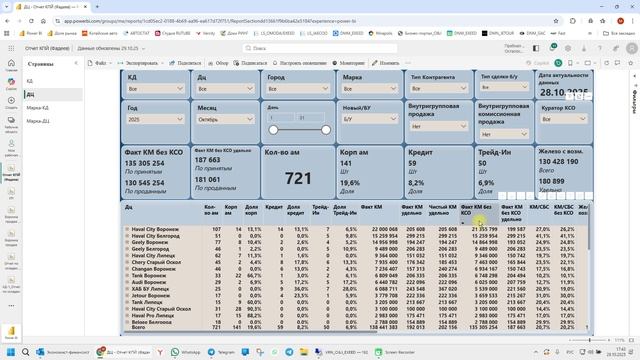Expand the Haval City Воронеж row
This screenshot has height=360, width=640.
point(127,229)
